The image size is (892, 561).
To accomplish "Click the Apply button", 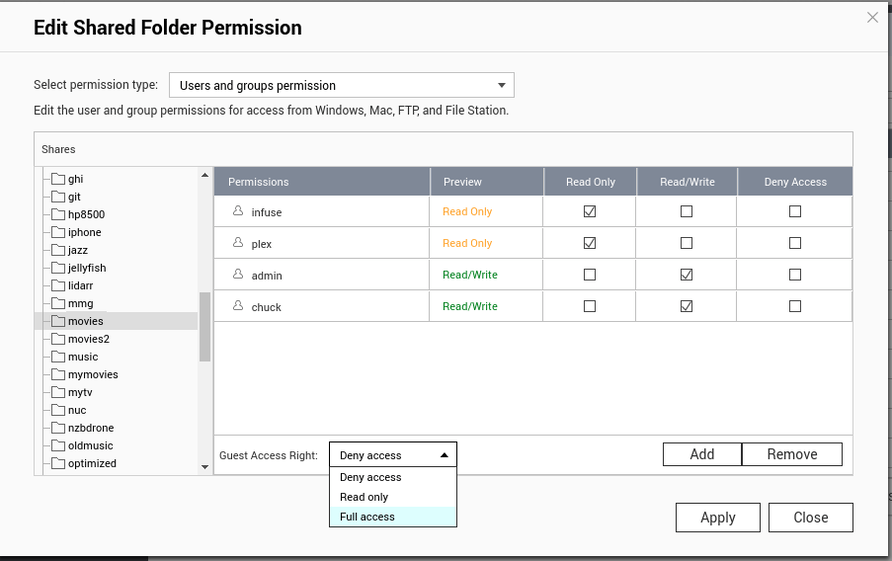I will click(717, 517).
